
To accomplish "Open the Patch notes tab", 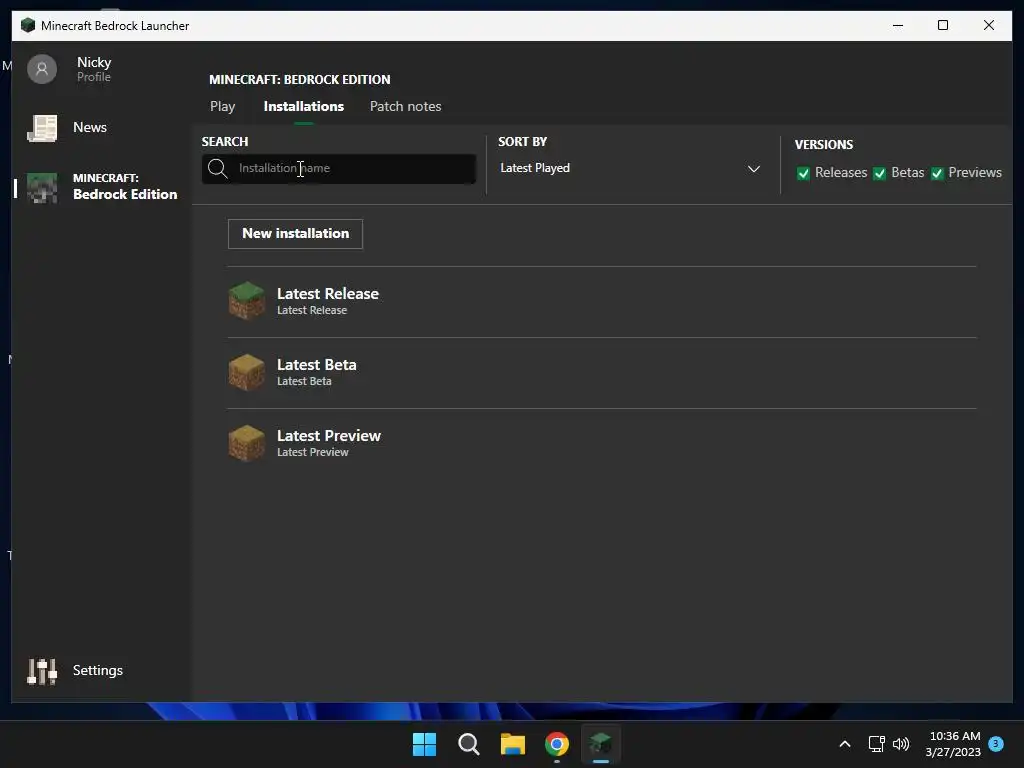I will [406, 106].
